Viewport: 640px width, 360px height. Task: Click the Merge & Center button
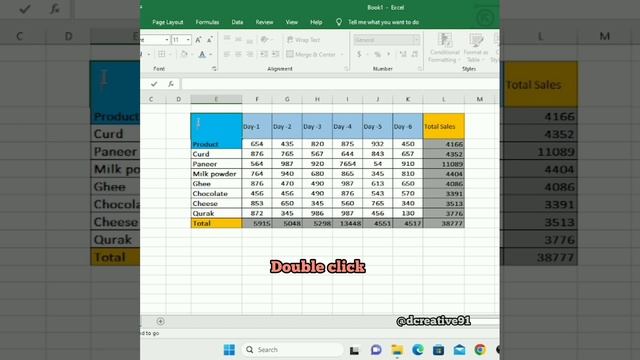coord(311,54)
